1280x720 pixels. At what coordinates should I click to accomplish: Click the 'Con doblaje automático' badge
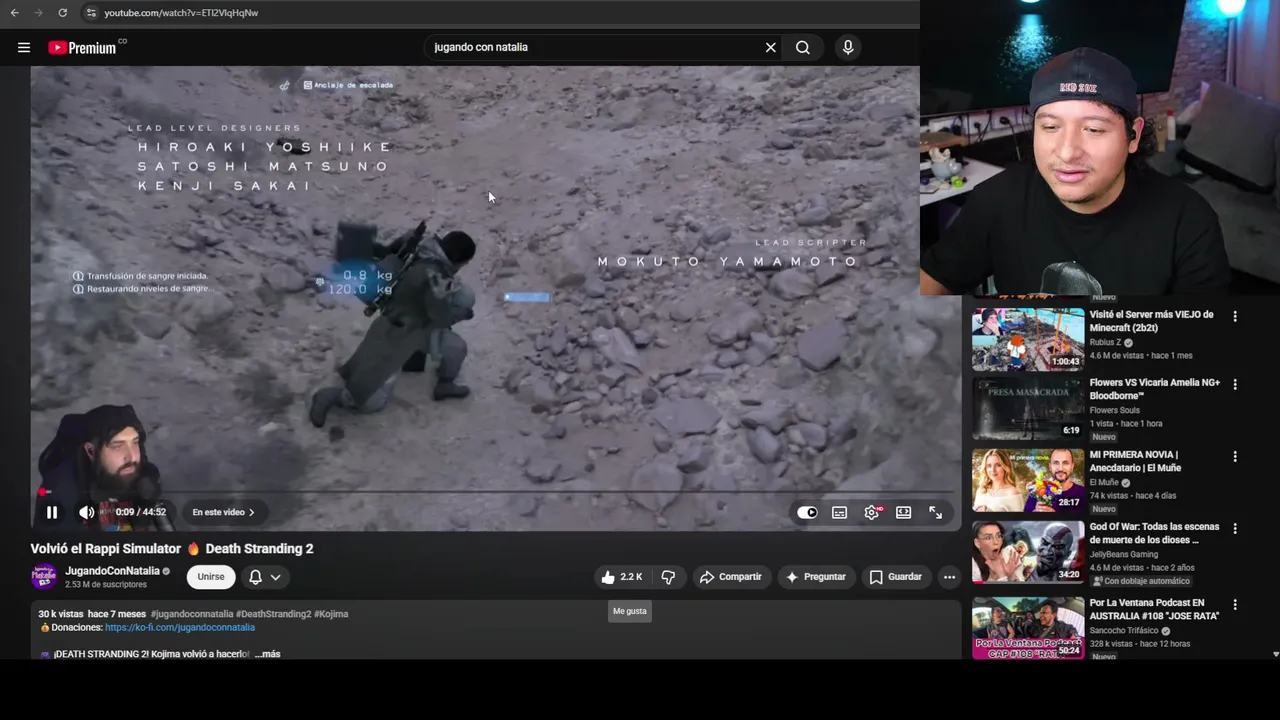[1141, 581]
